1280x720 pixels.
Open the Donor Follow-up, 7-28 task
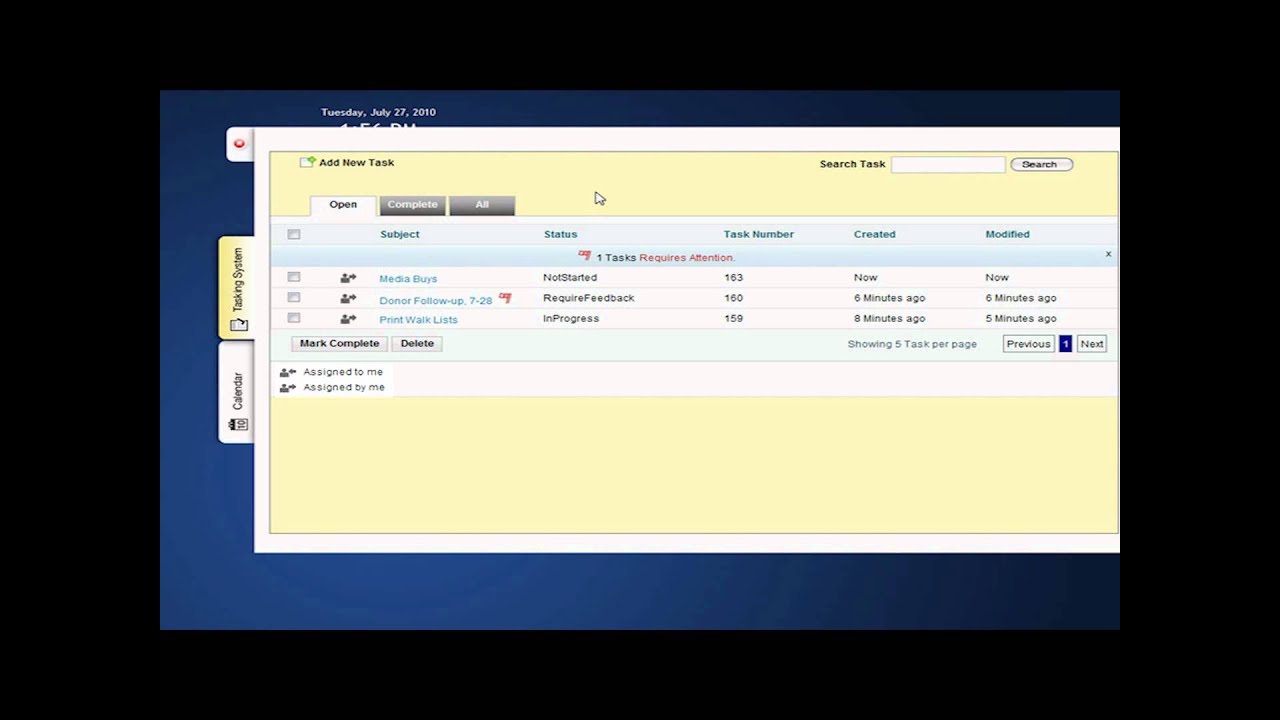[436, 300]
